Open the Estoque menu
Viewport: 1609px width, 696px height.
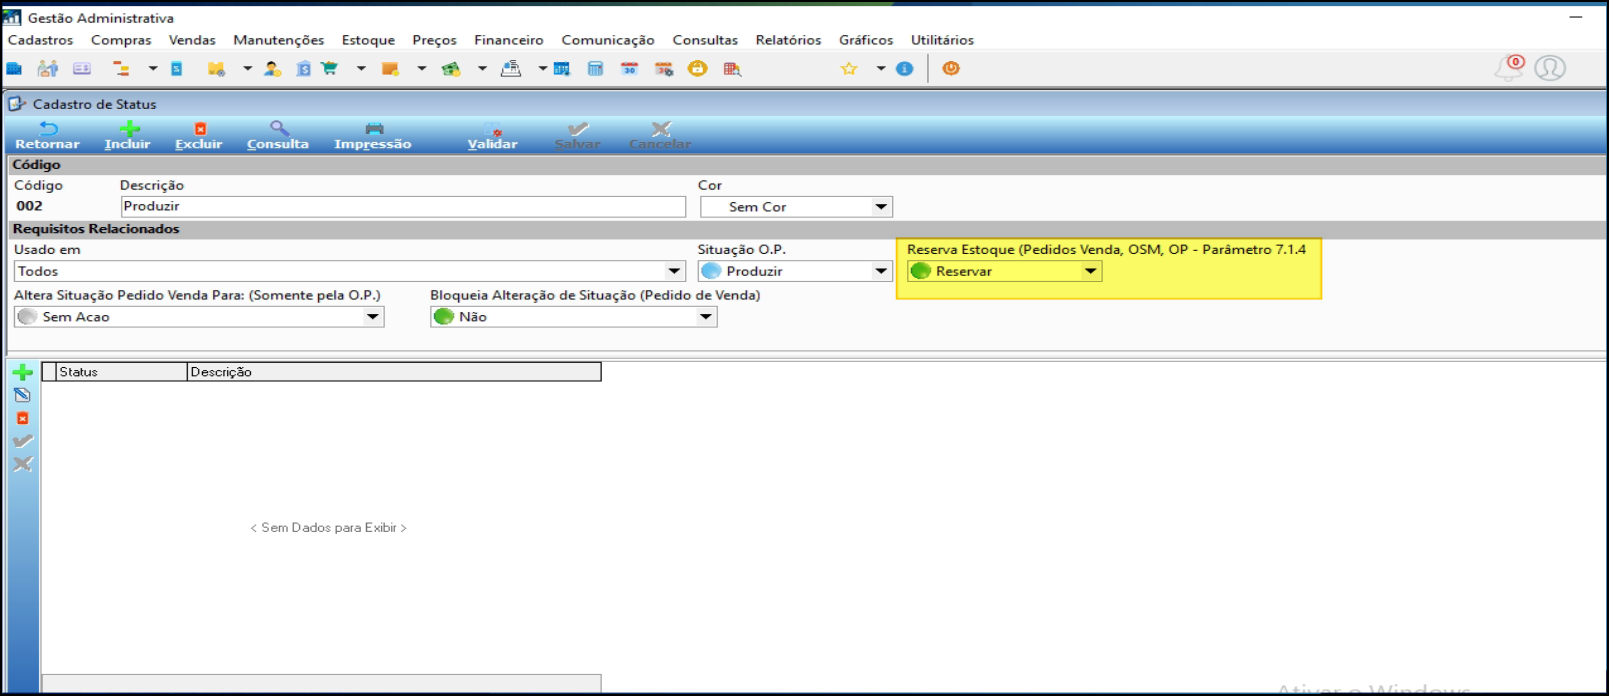(368, 40)
